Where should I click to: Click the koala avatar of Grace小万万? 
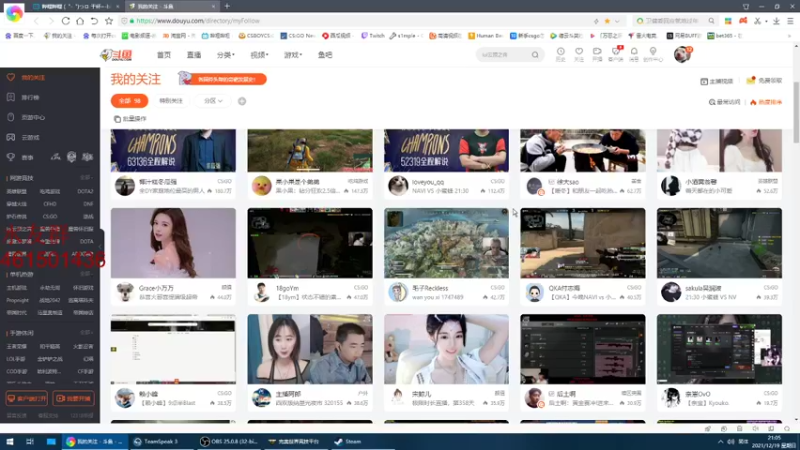click(124, 292)
